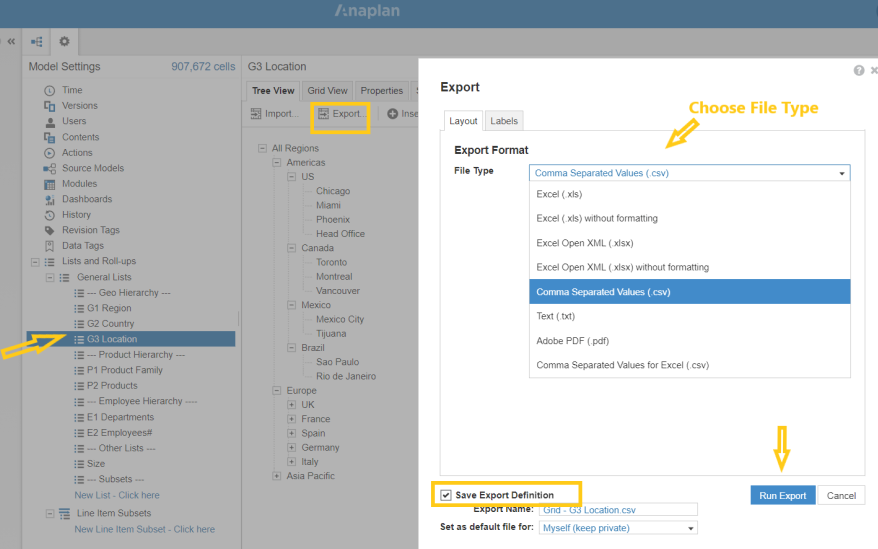Choose Adobe PDF (.pdf) option
The image size is (878, 549).
(x=689, y=341)
